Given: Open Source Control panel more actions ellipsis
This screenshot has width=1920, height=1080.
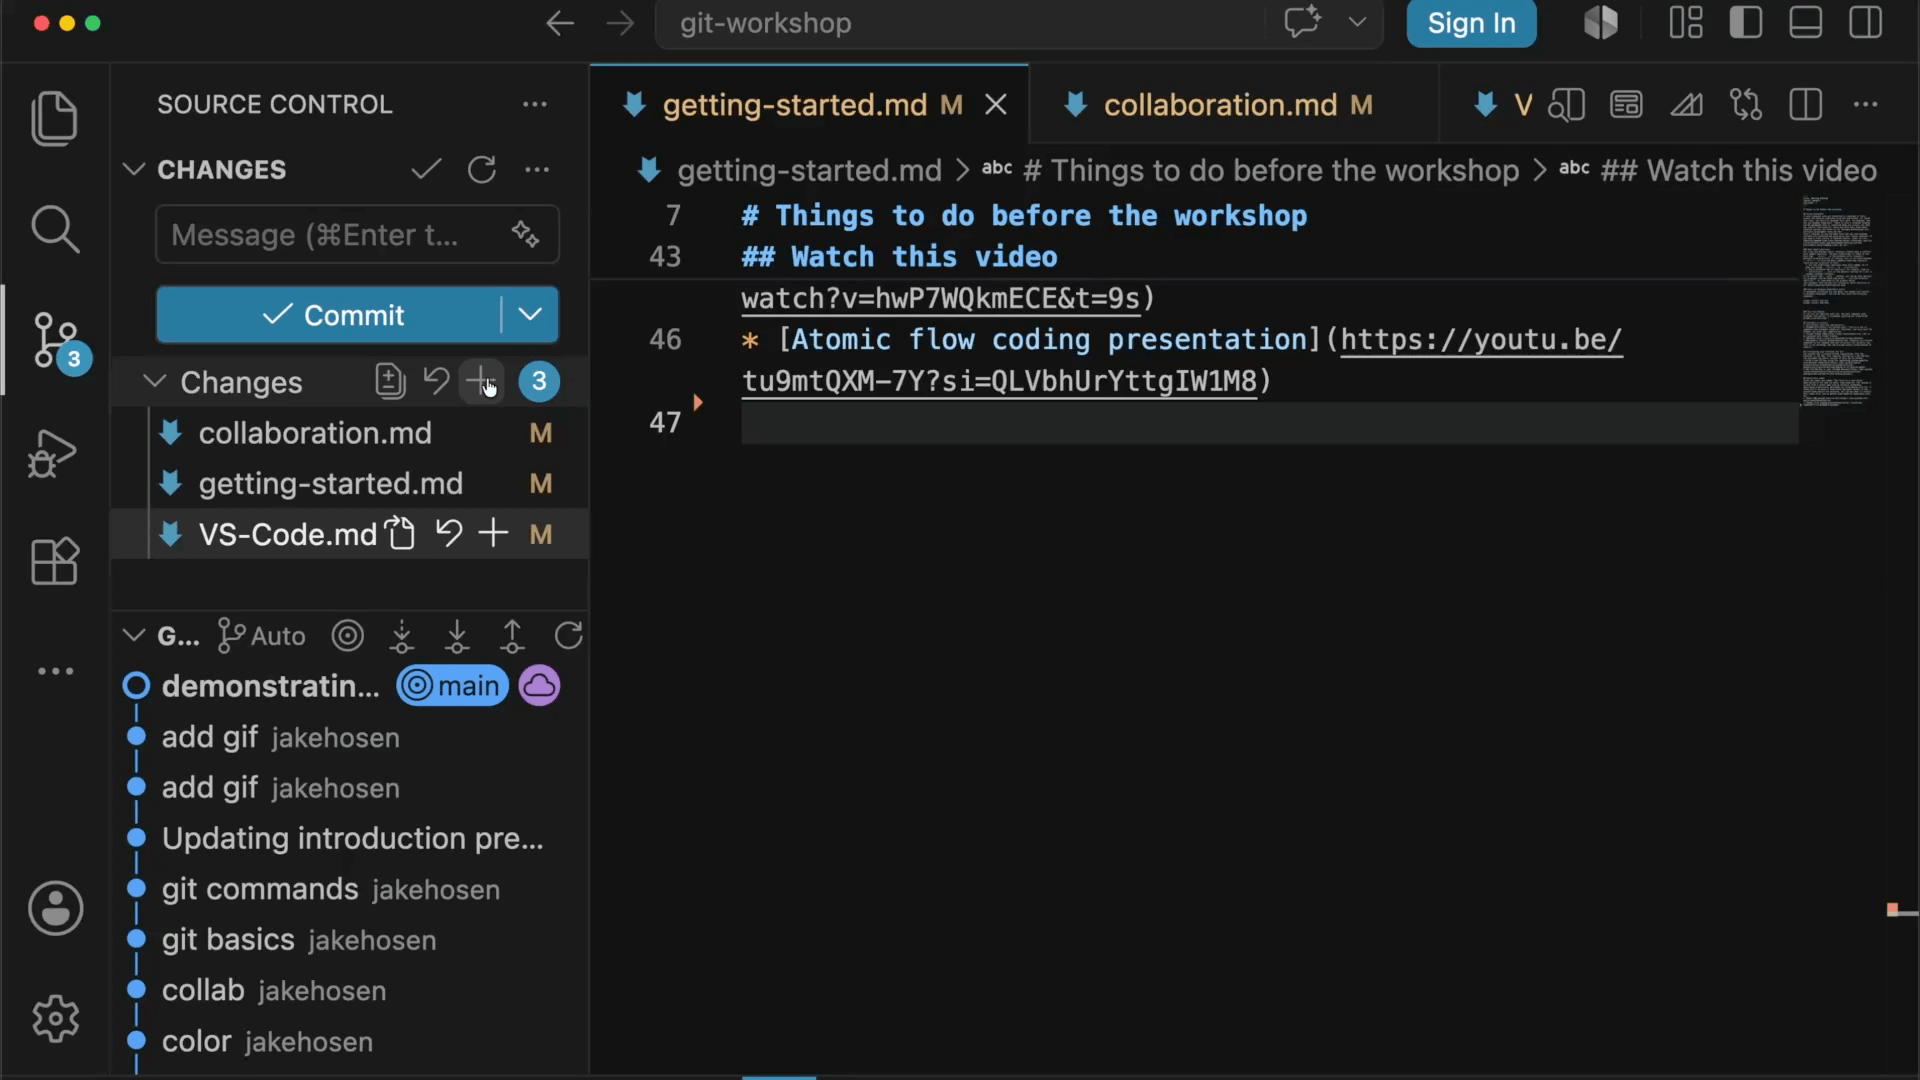Looking at the screenshot, I should coord(535,104).
